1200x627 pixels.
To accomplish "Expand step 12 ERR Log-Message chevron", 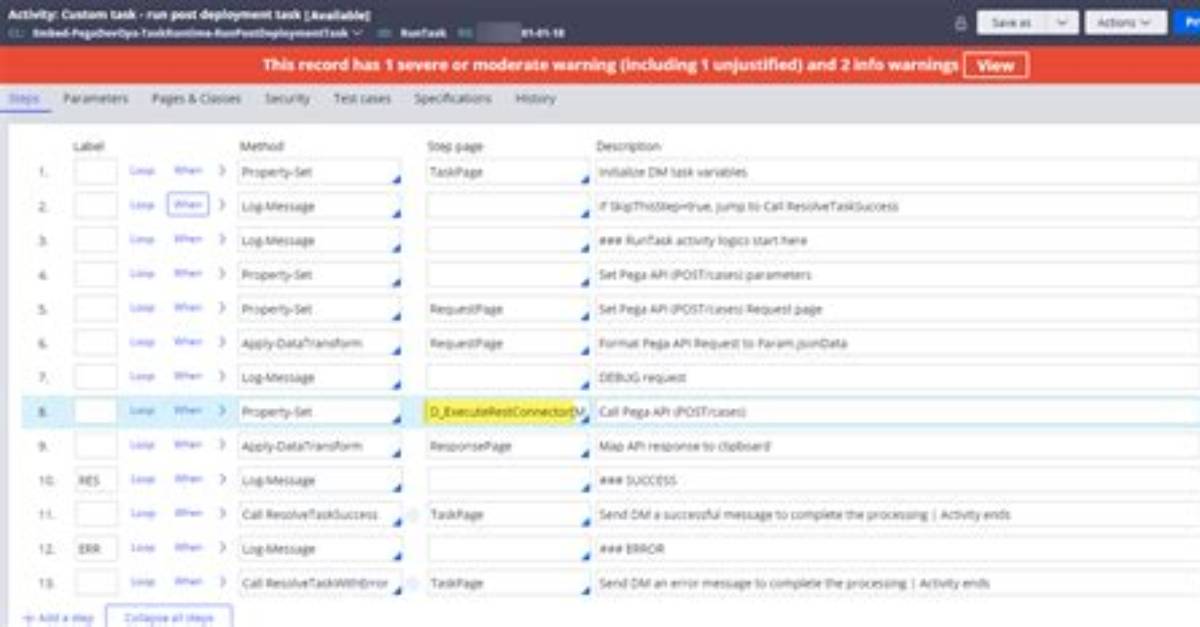I will [x=222, y=548].
